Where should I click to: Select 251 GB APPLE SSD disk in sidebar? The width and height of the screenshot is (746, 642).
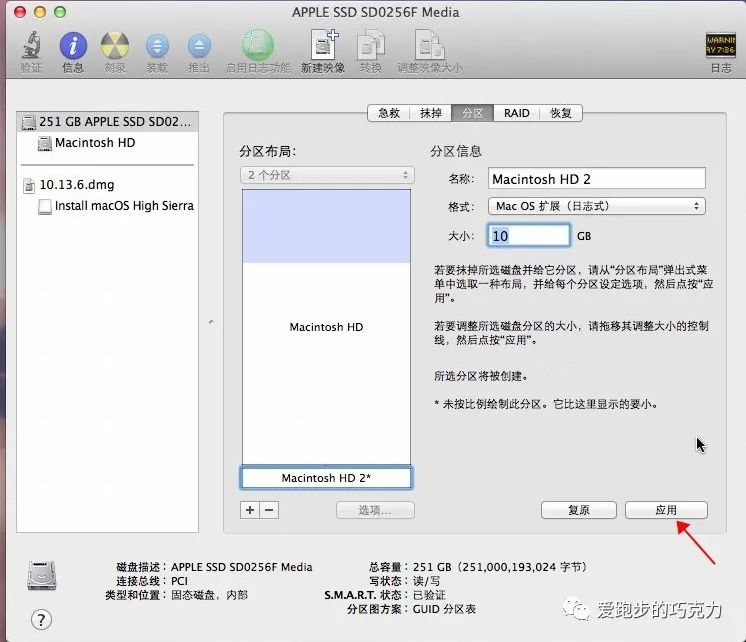[x=108, y=122]
